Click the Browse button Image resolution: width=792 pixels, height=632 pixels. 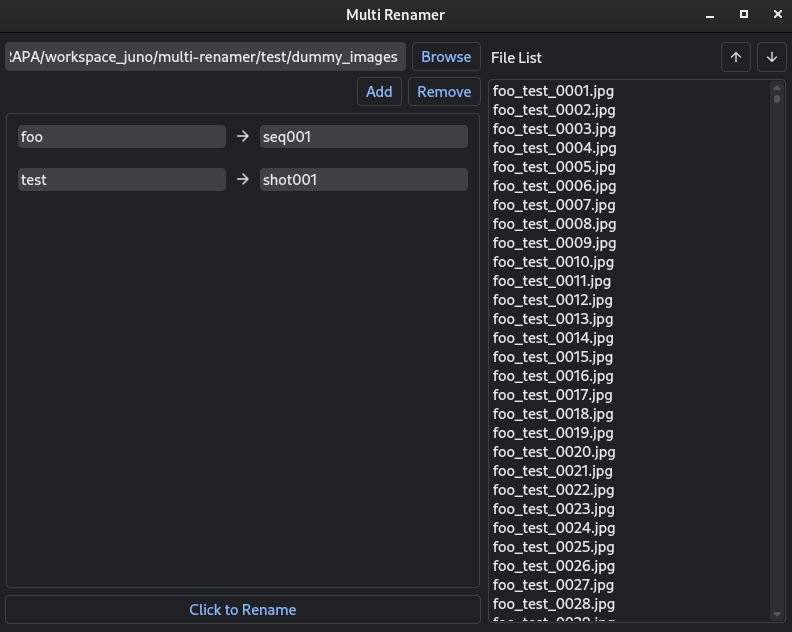446,57
